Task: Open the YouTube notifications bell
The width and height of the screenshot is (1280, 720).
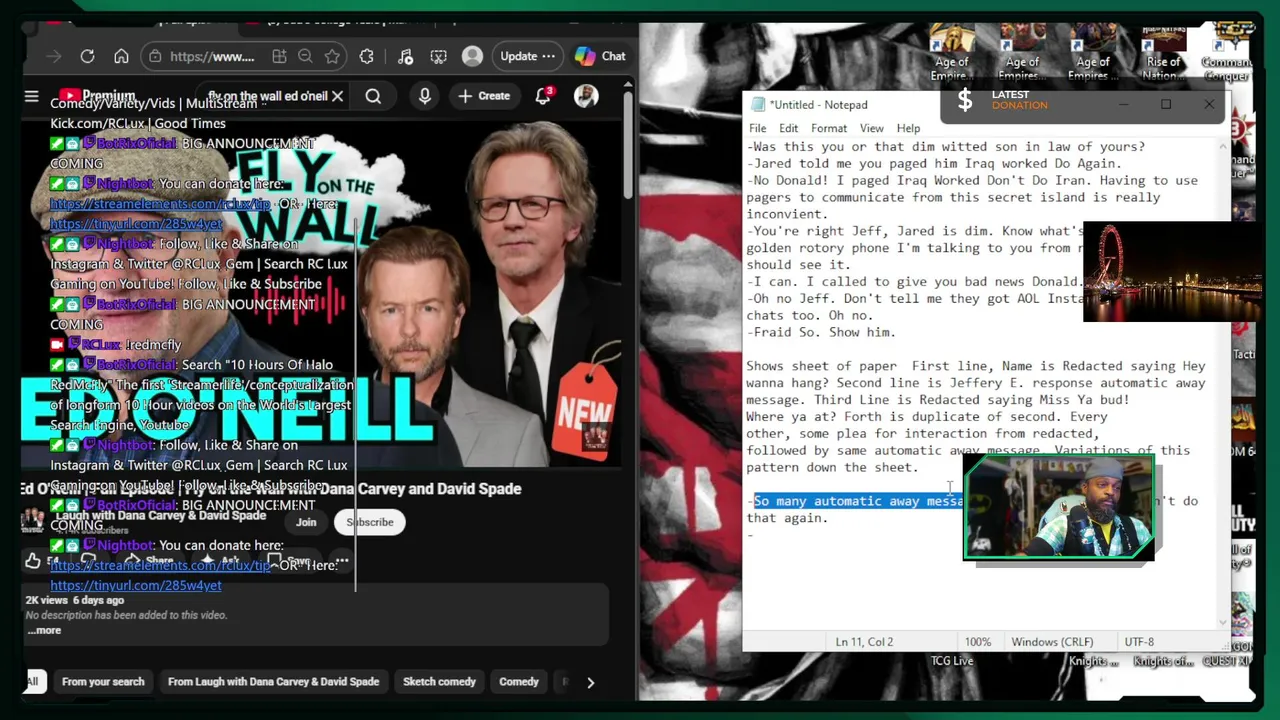Action: tap(543, 96)
